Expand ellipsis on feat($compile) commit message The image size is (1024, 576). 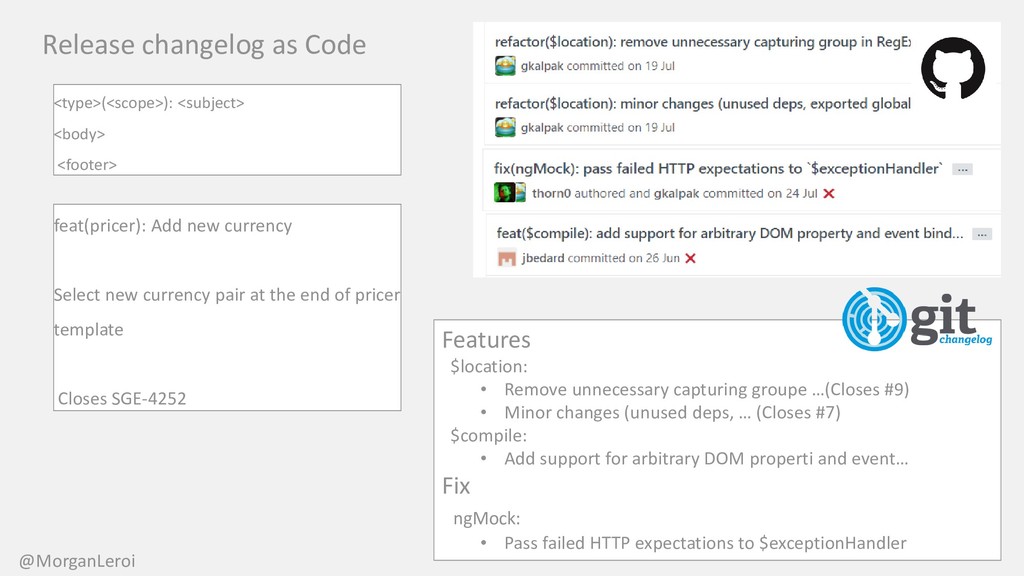tap(982, 234)
